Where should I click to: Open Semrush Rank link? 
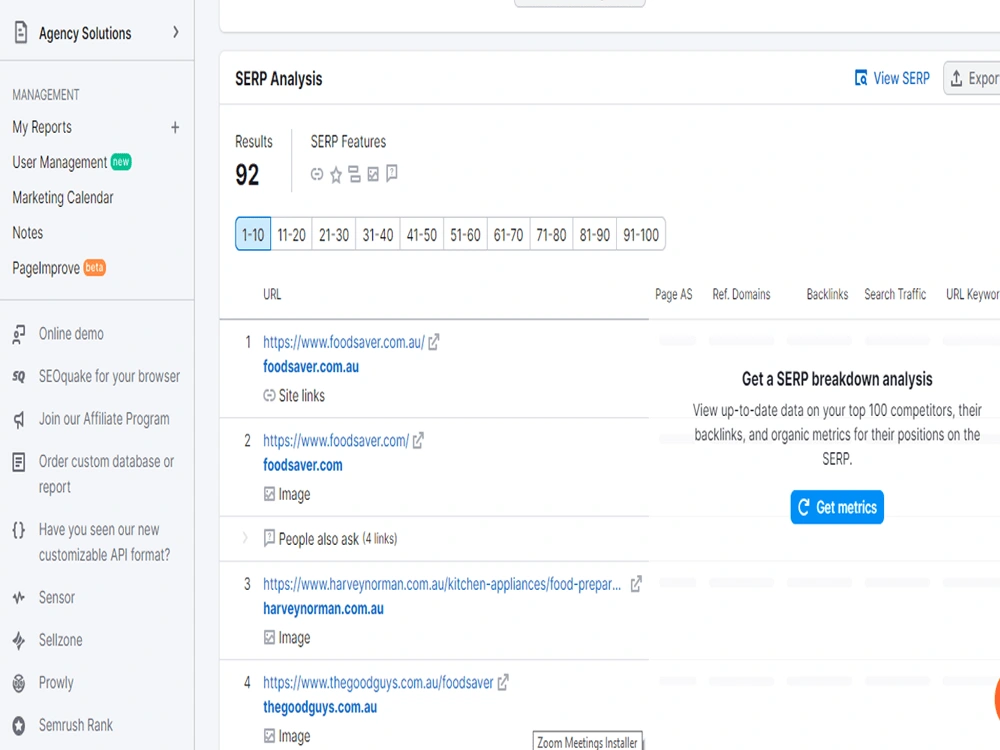[x=76, y=725]
